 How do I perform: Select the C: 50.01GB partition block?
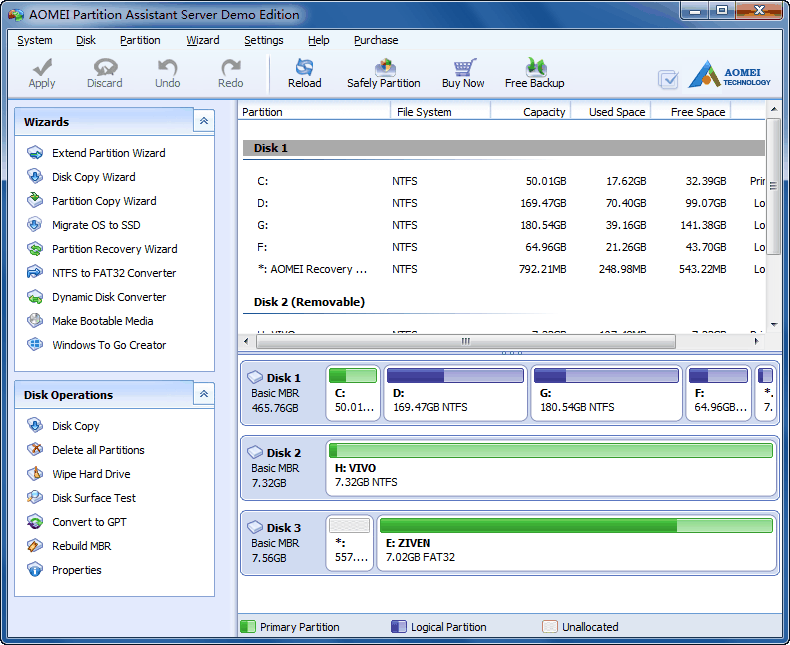[x=353, y=393]
